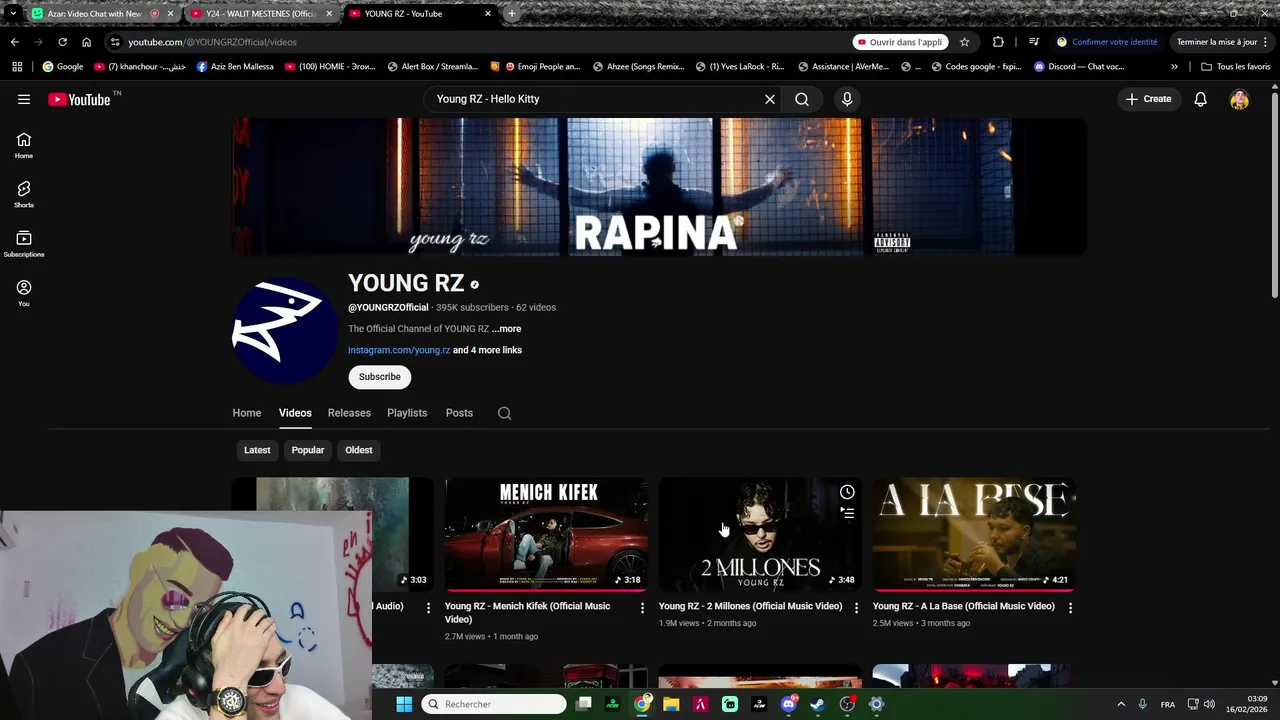Image resolution: width=1280 pixels, height=720 pixels.
Task: Open YouTube notifications bell
Action: (x=1200, y=99)
